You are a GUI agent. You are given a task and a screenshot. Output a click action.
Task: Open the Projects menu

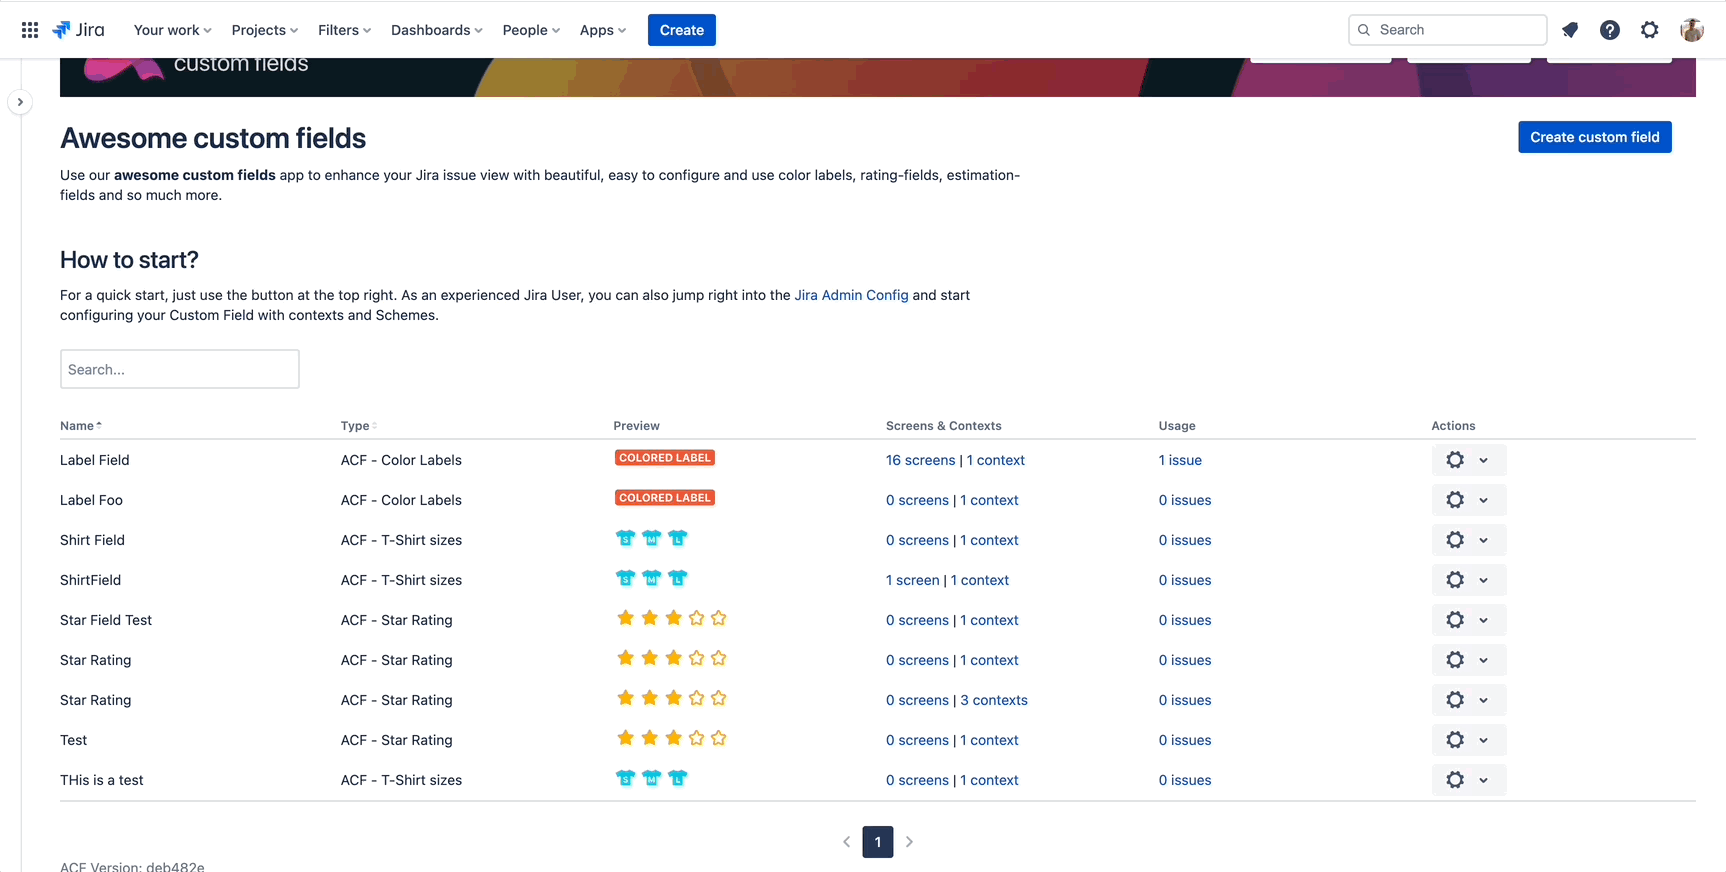[265, 30]
